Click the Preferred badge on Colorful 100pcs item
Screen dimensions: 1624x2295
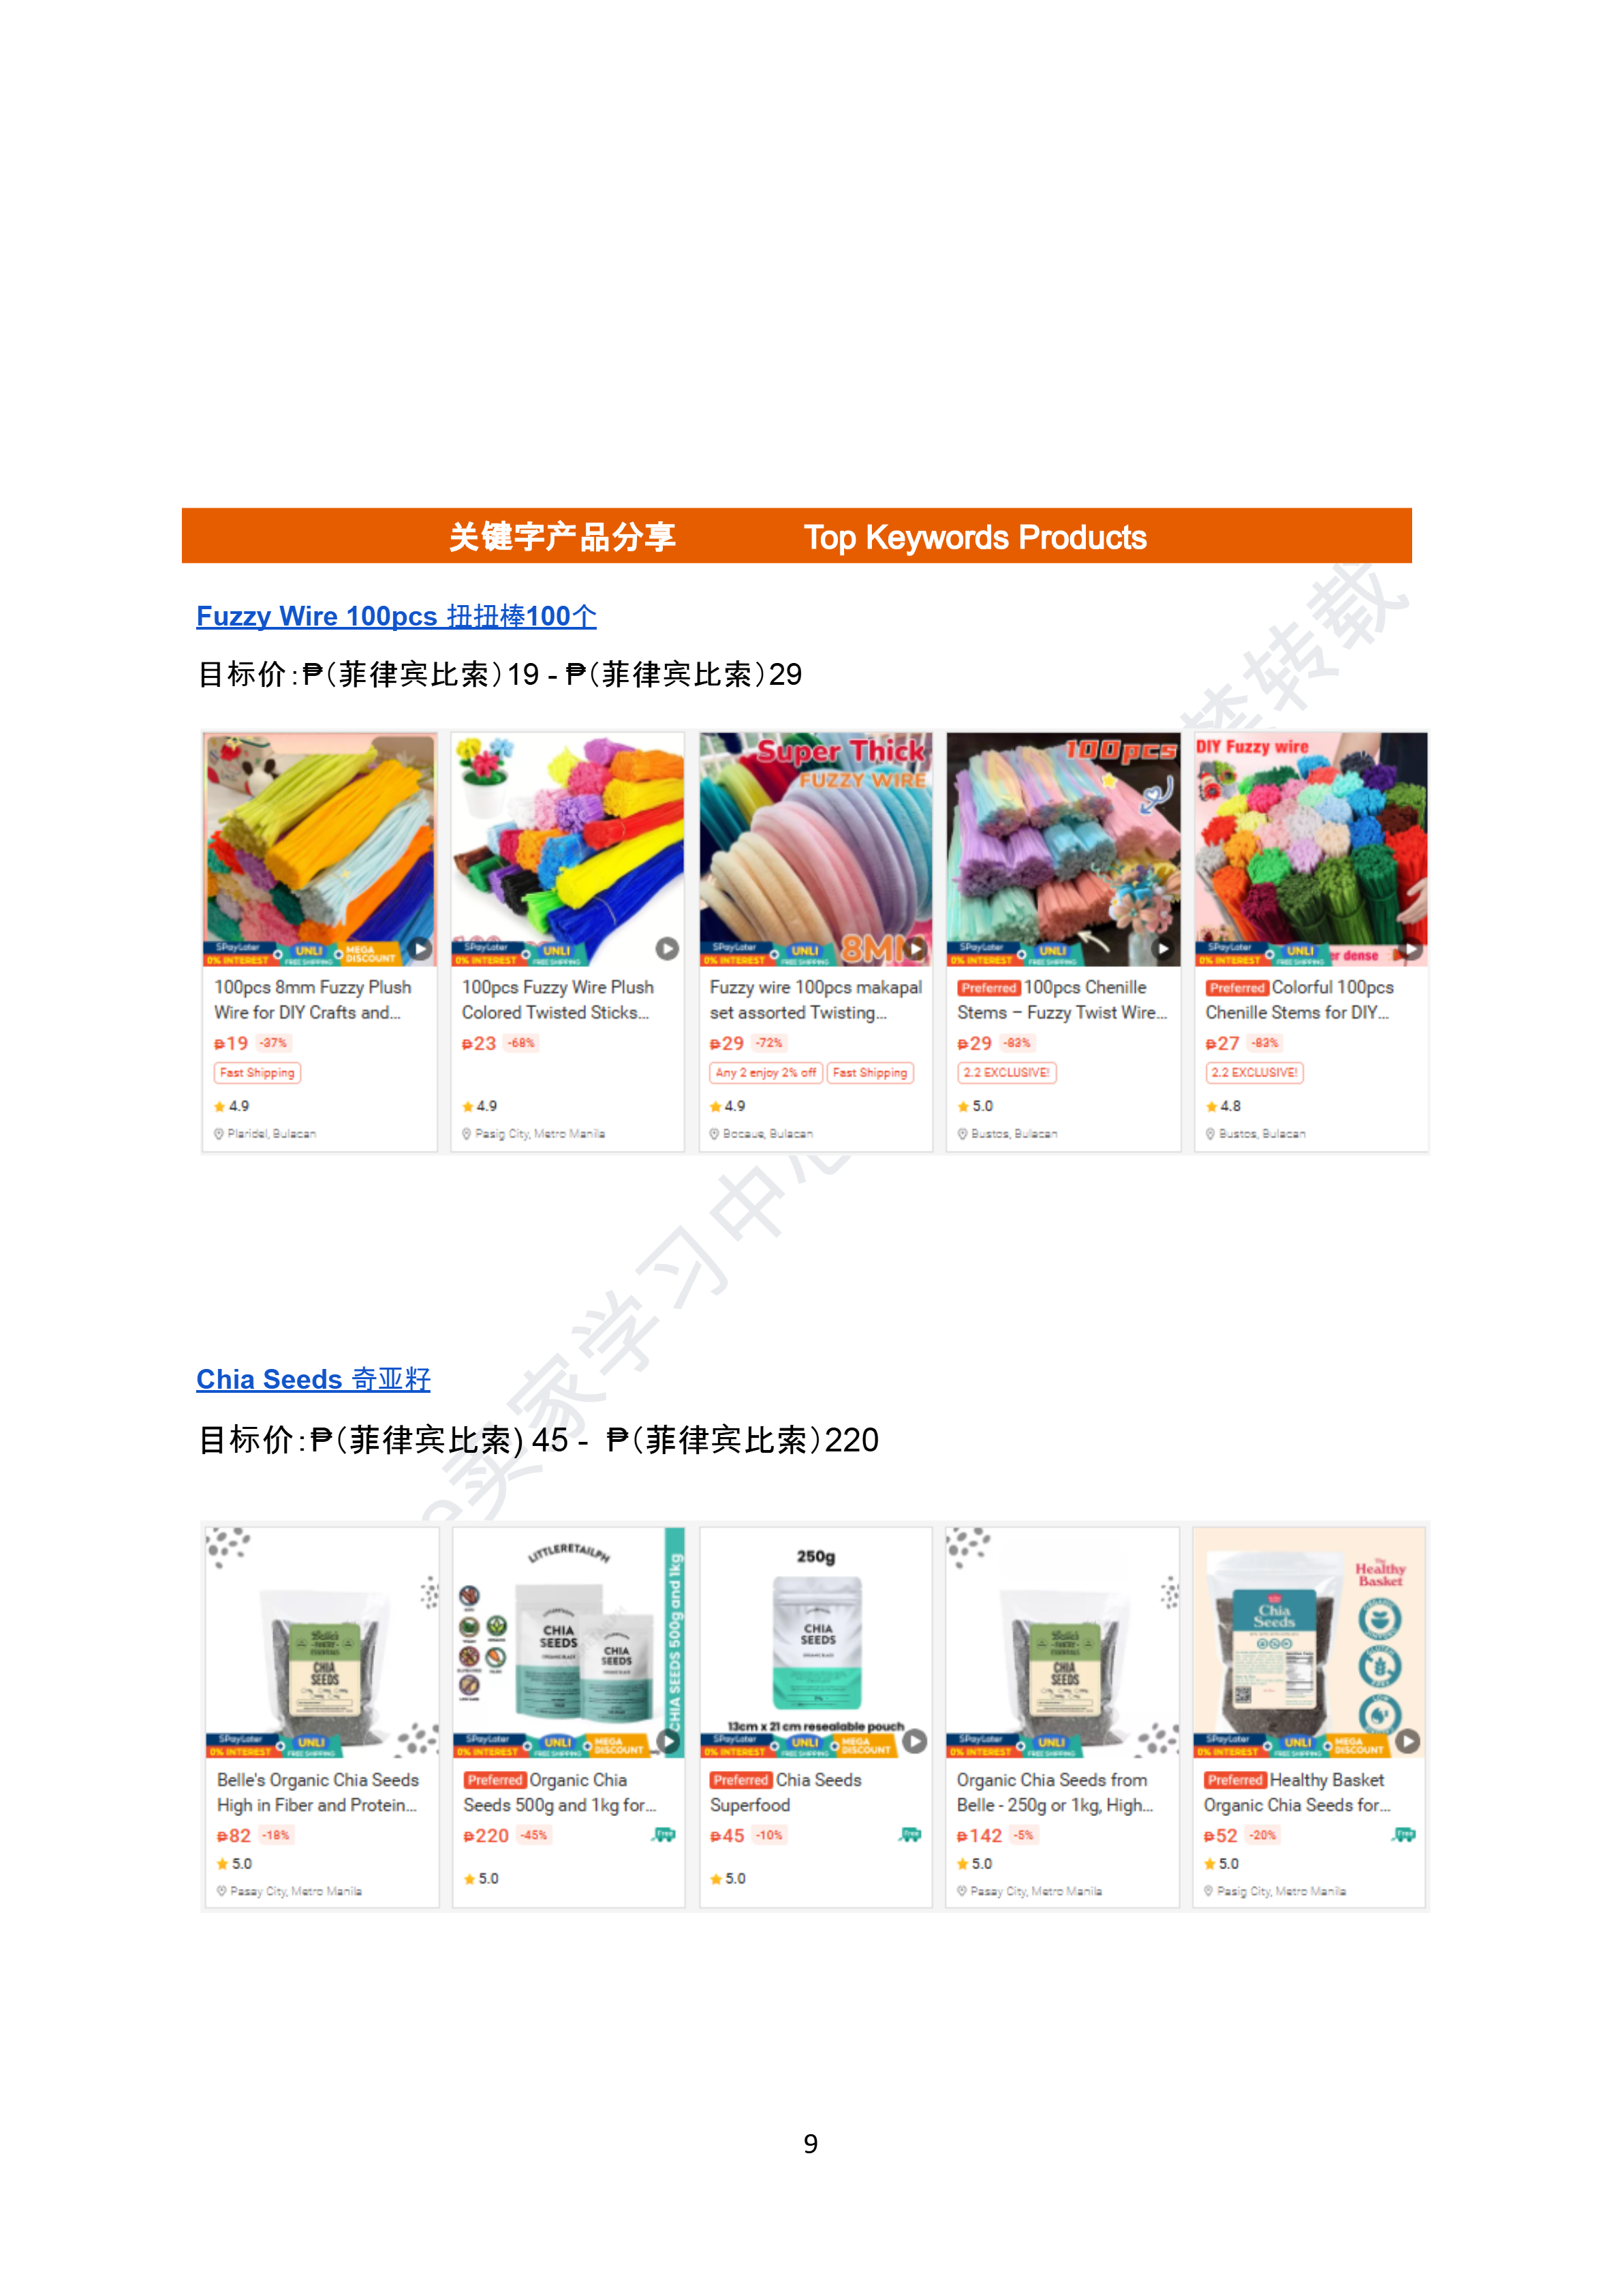pos(1237,988)
